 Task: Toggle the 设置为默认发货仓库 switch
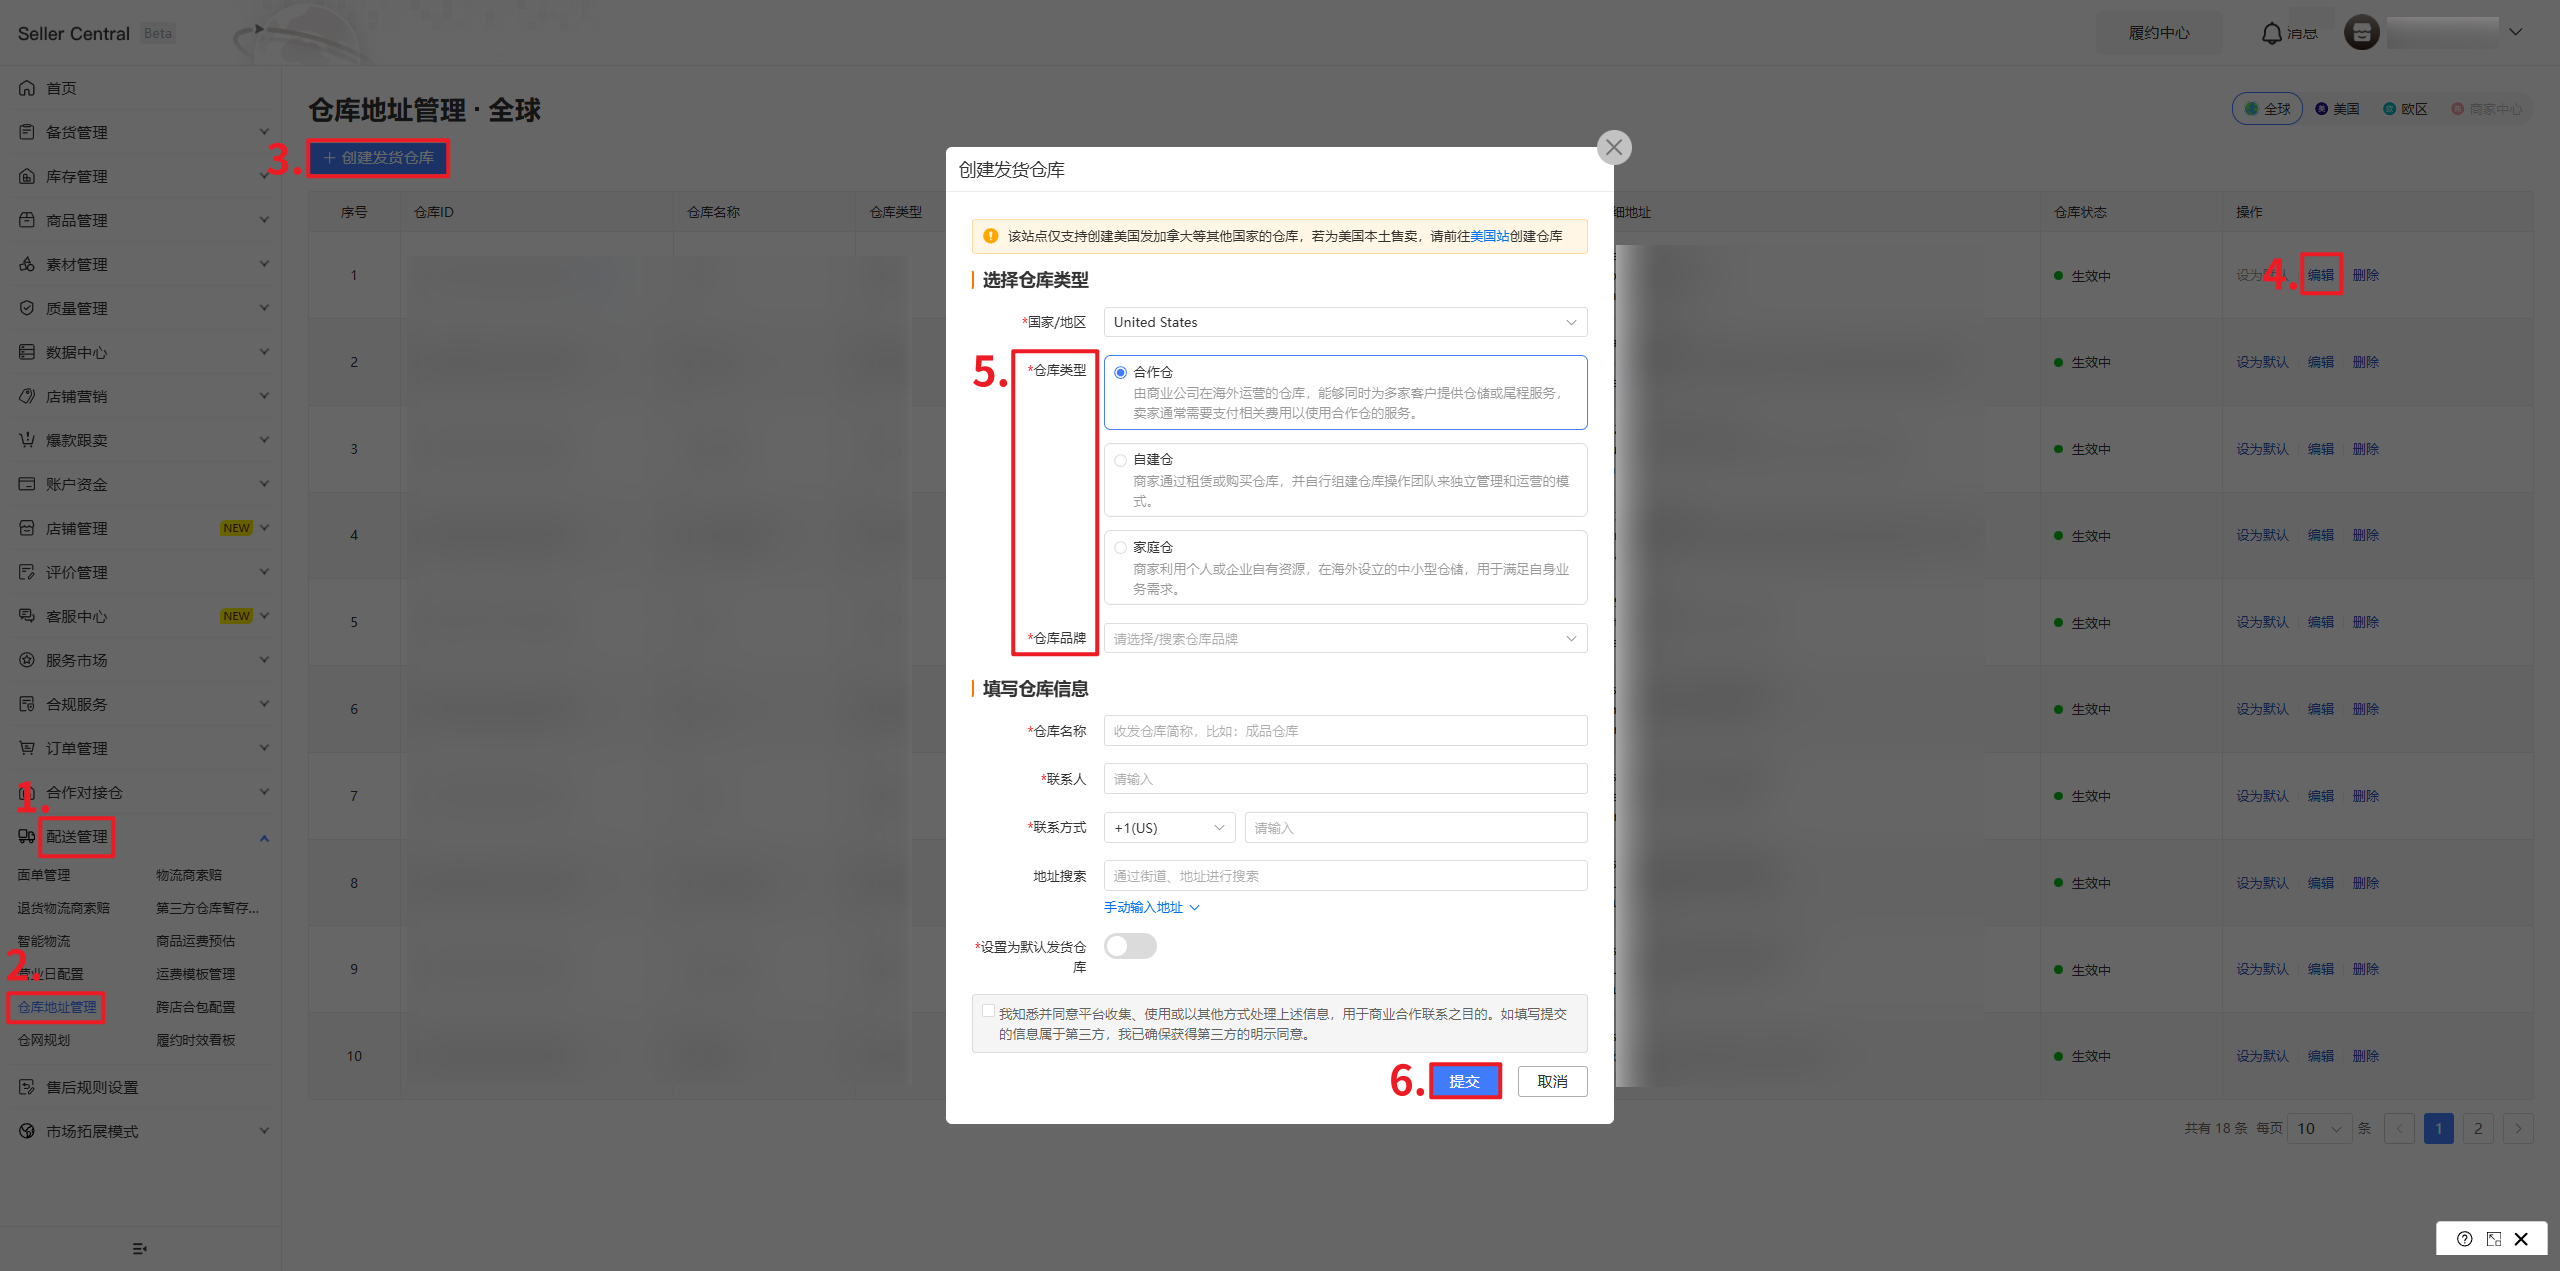1130,946
